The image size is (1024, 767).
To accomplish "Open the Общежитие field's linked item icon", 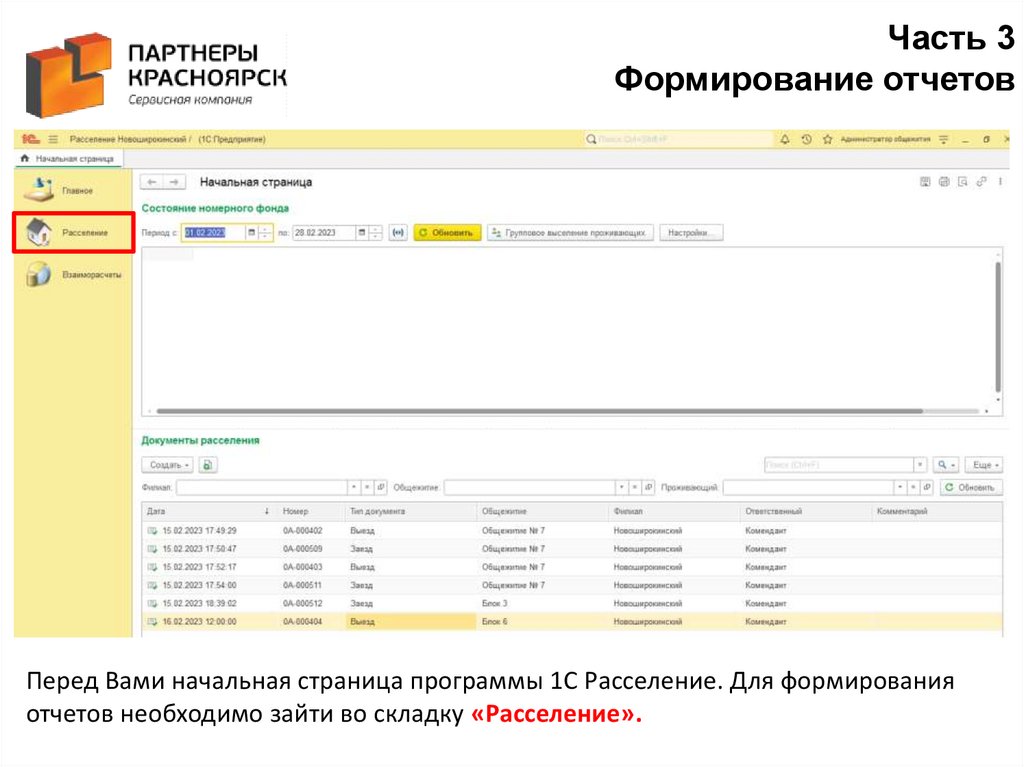I will click(648, 487).
